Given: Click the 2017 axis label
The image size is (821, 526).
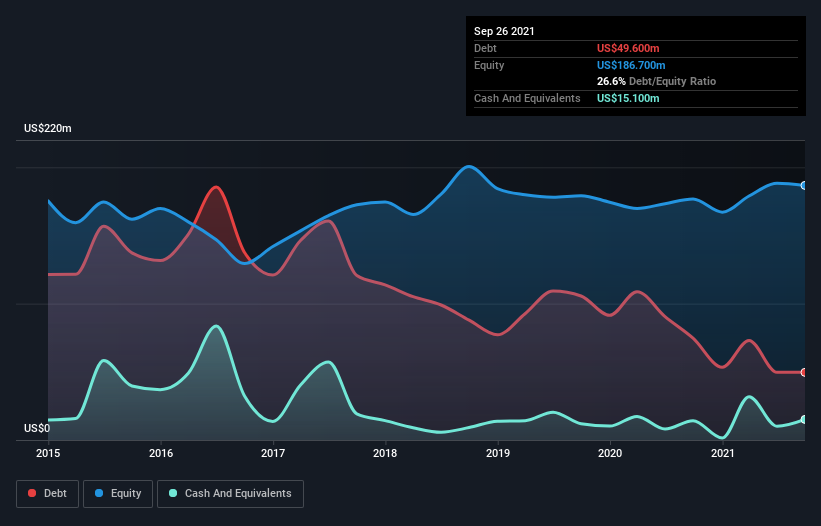Looking at the screenshot, I should tap(273, 453).
